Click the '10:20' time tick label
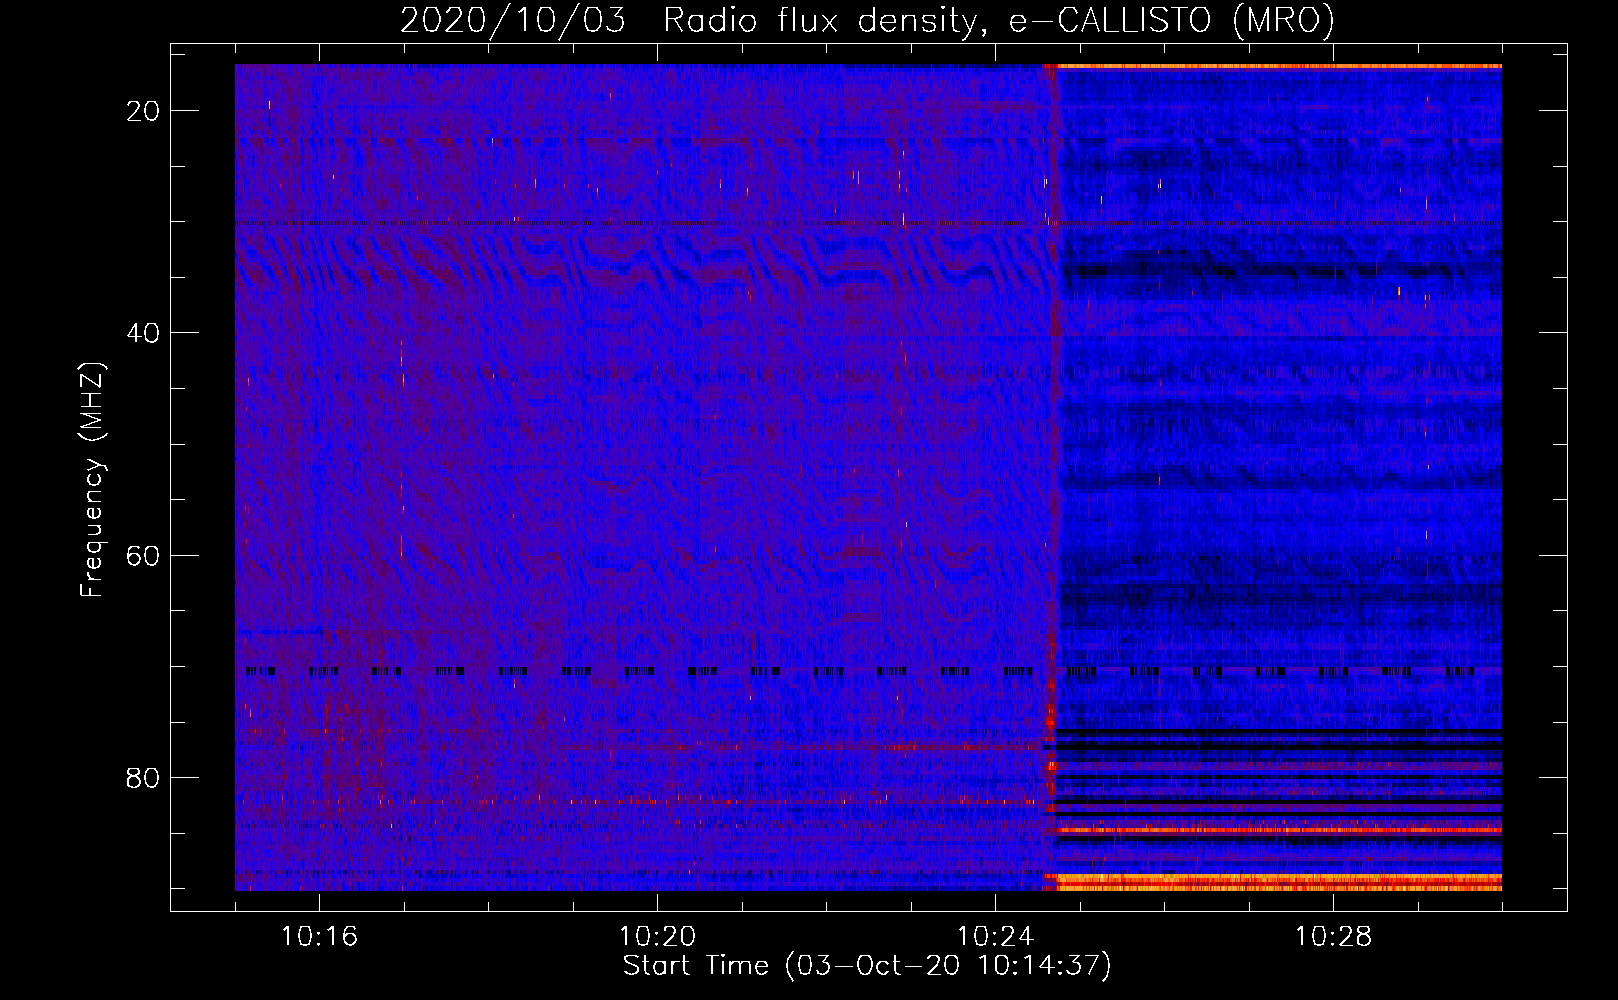 [x=657, y=937]
